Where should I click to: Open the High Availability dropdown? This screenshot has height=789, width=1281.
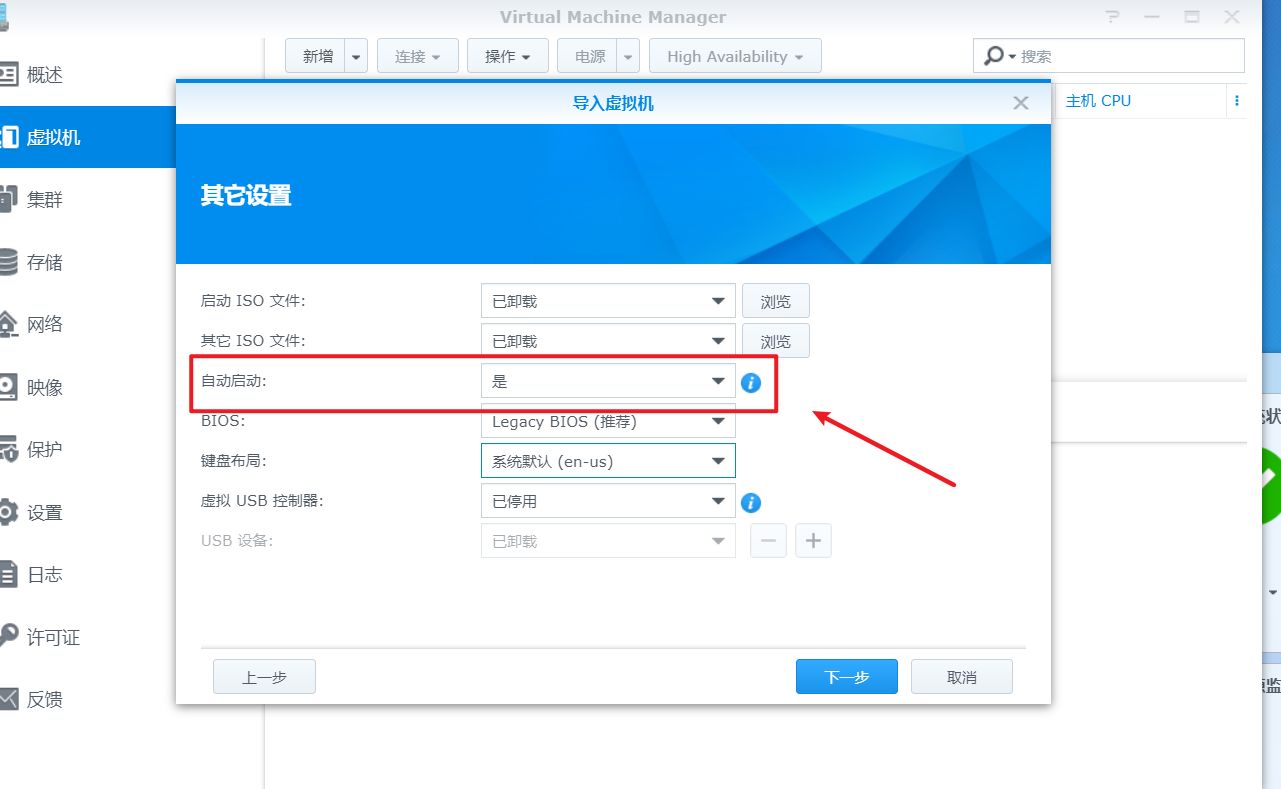pyautogui.click(x=735, y=56)
